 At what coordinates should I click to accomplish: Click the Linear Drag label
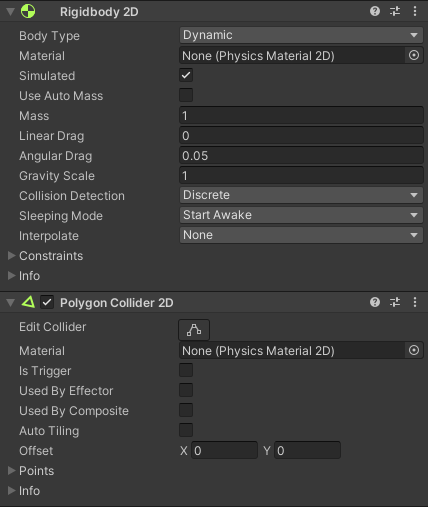(52, 136)
